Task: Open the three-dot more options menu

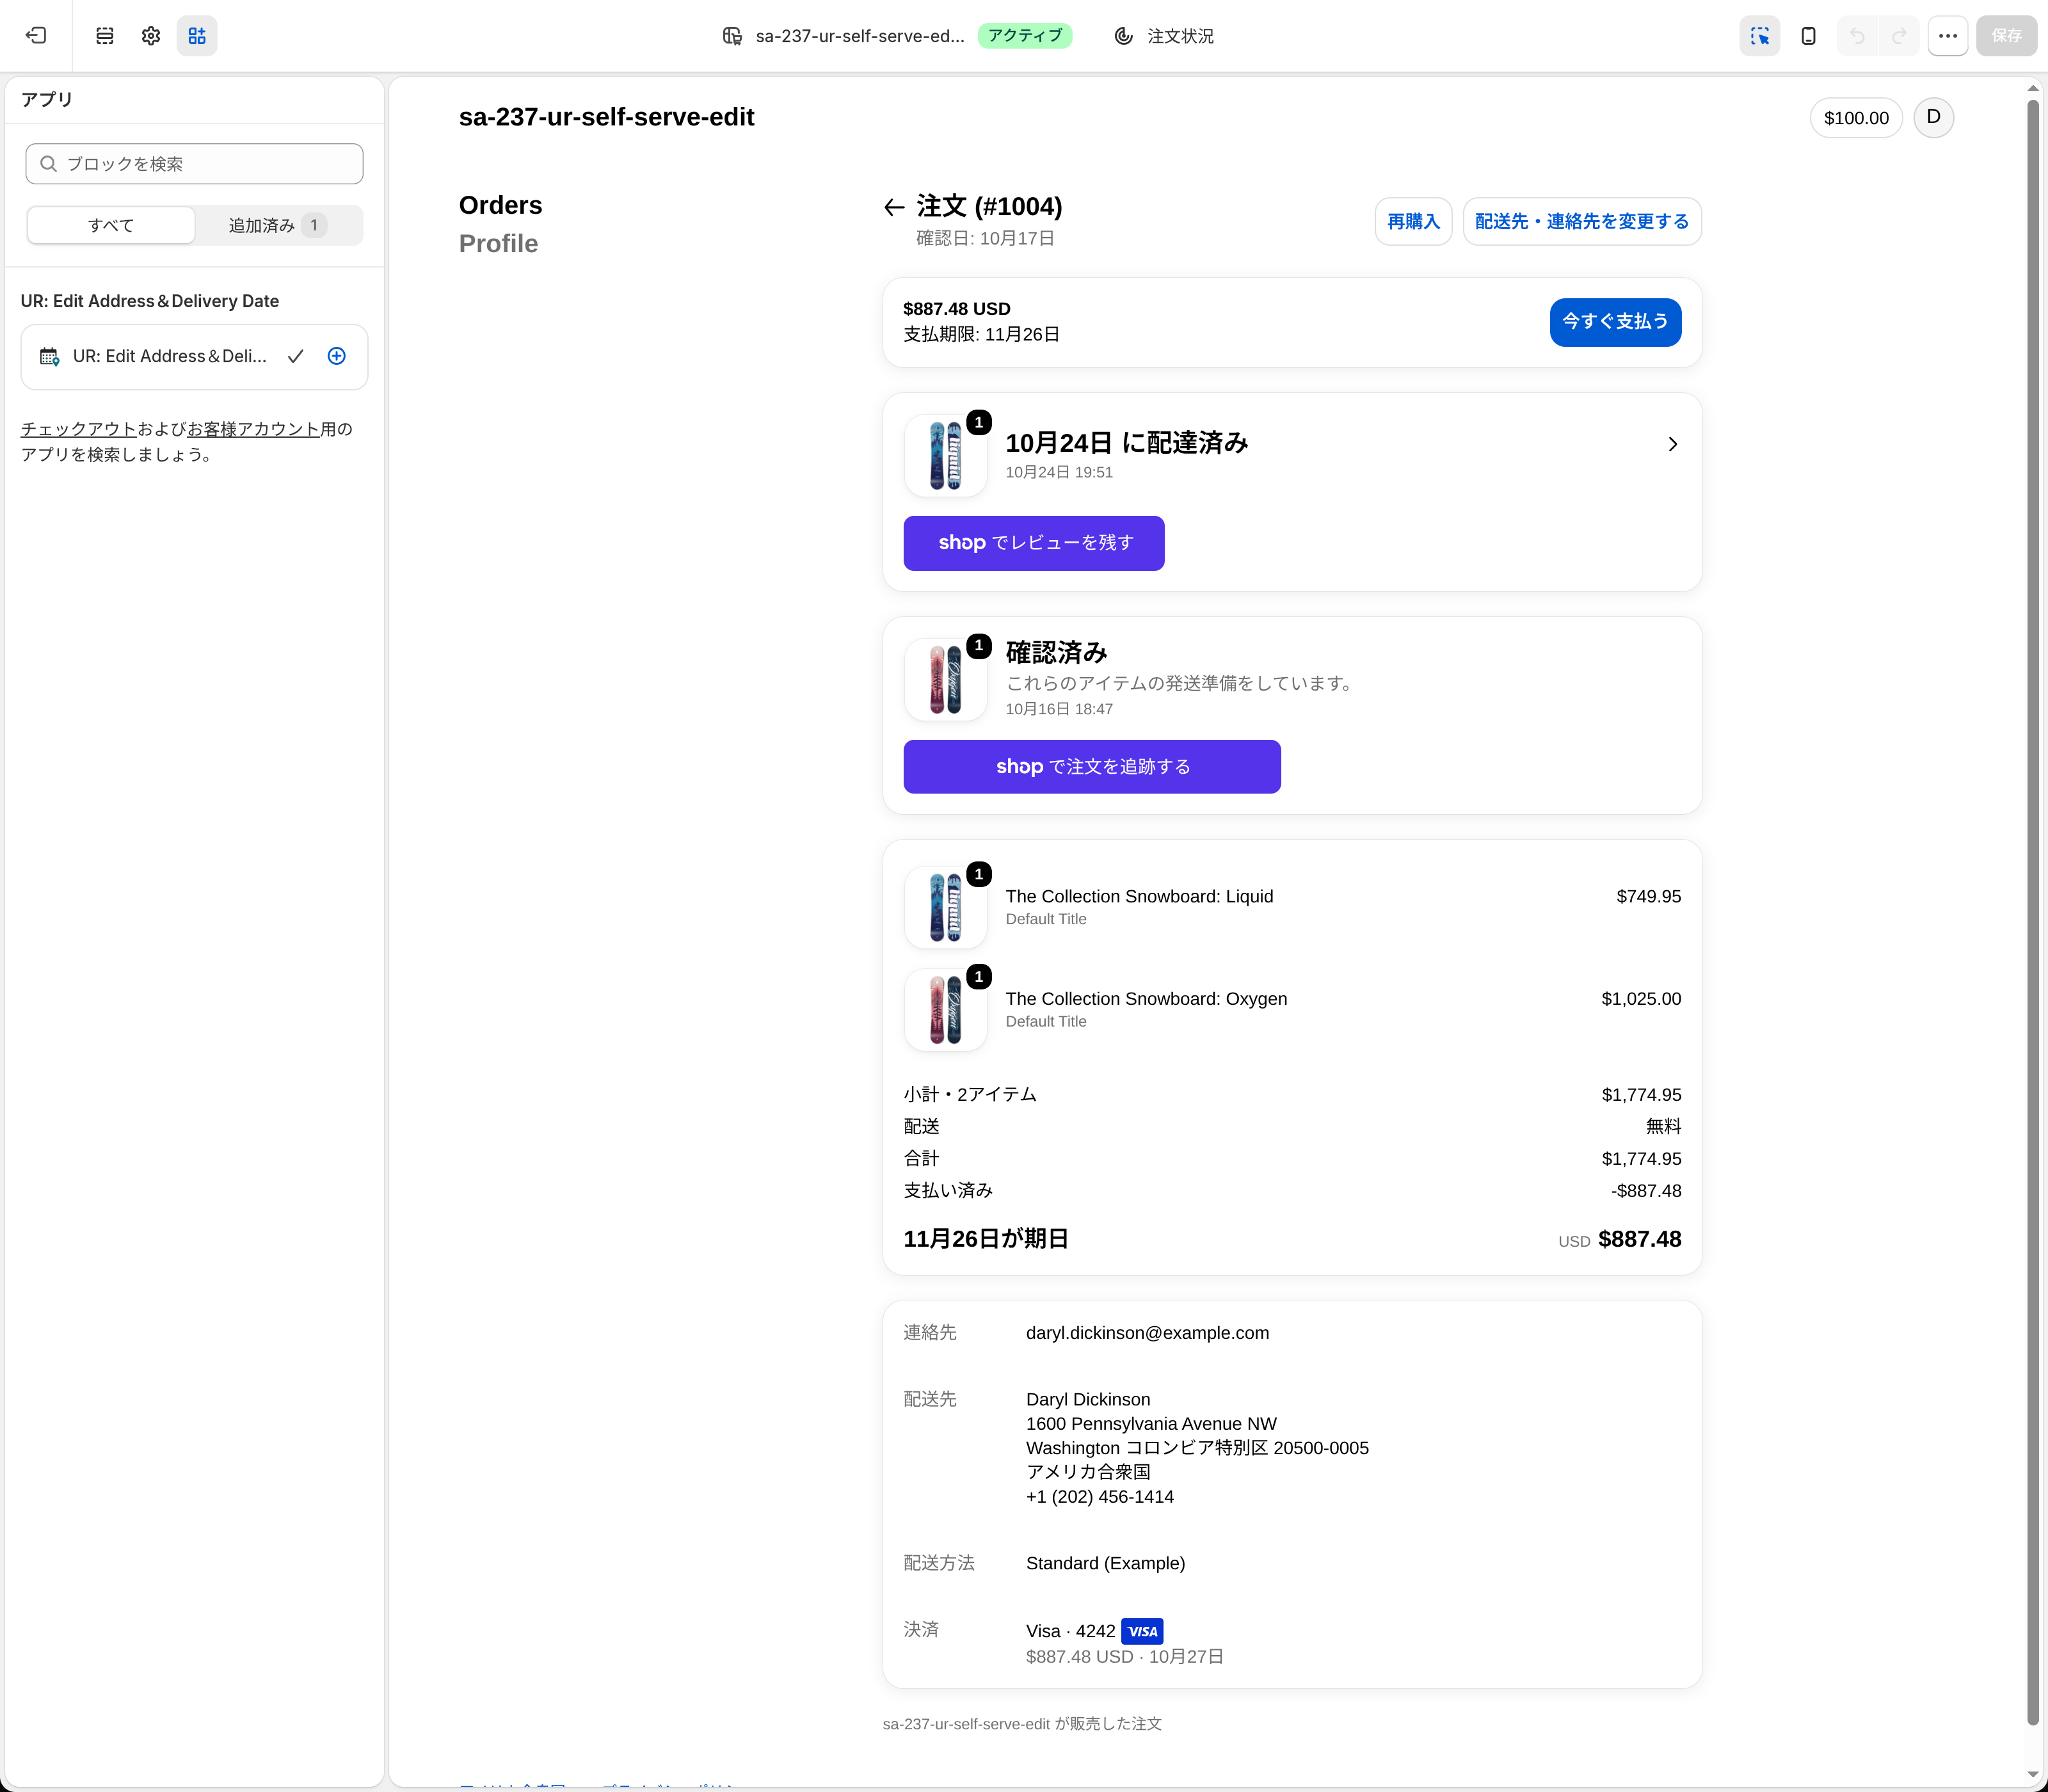Action: 1948,36
